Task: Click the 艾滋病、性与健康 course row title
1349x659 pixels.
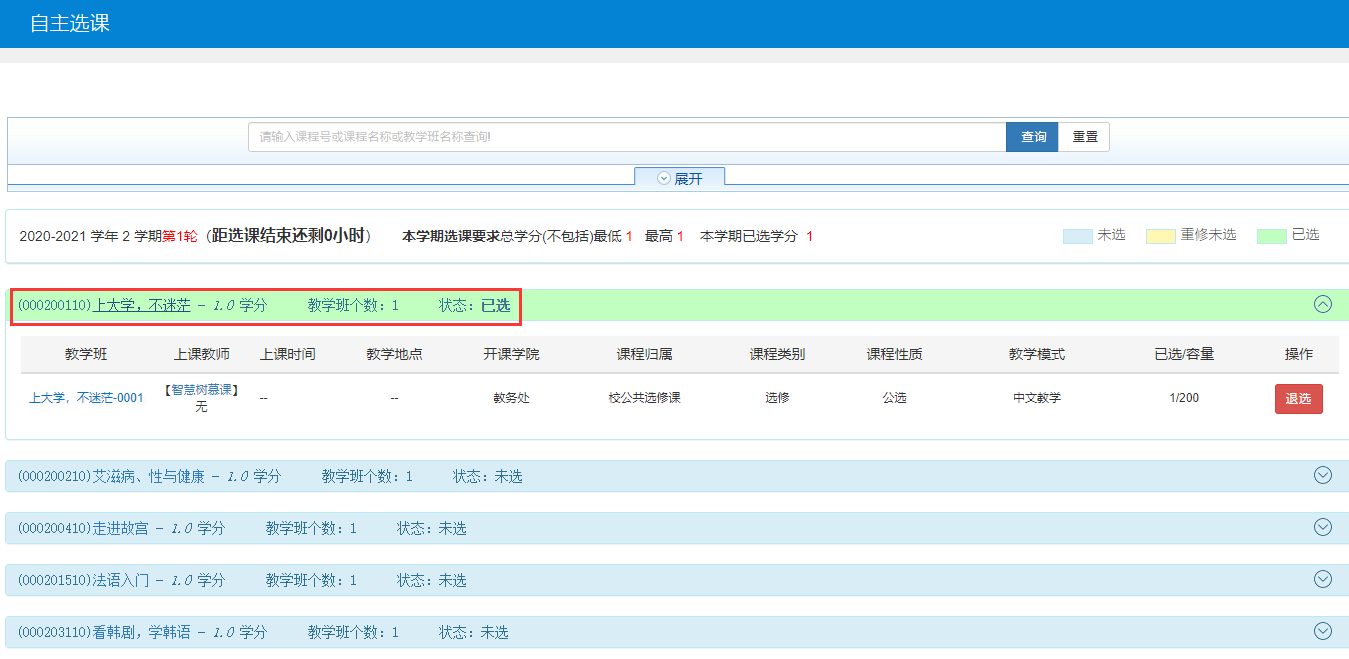Action: 148,477
